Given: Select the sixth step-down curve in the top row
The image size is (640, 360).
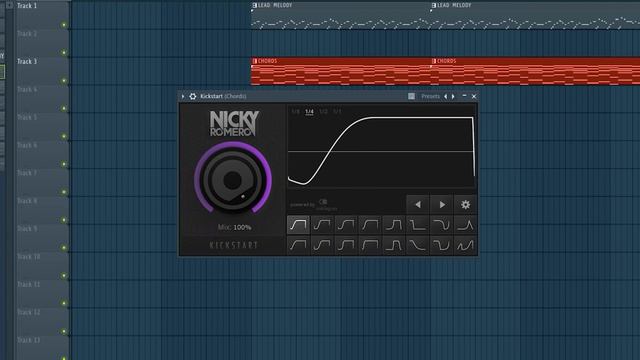Looking at the screenshot, I should (x=418, y=225).
